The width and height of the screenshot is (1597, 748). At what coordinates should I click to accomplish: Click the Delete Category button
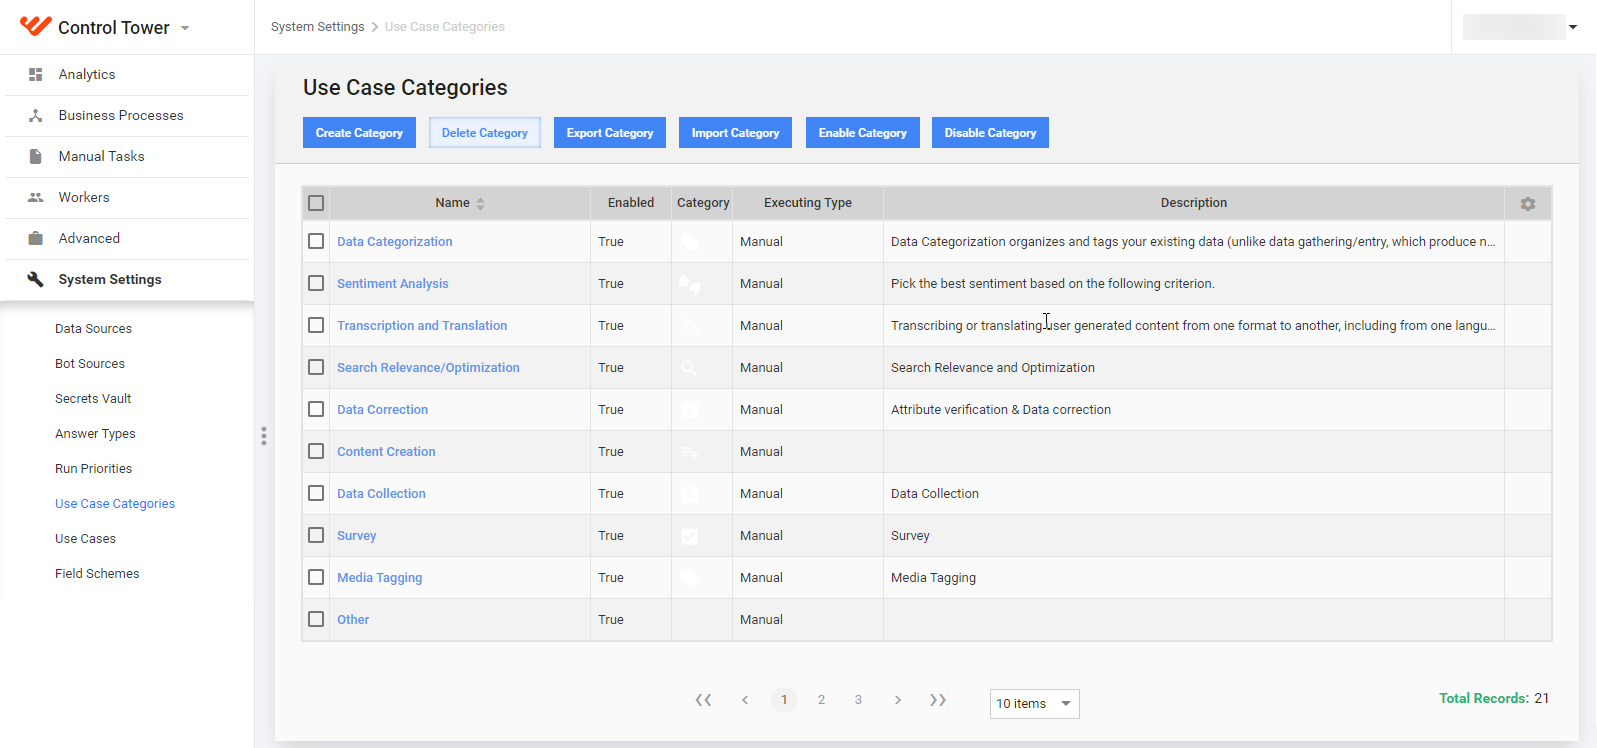pos(485,133)
